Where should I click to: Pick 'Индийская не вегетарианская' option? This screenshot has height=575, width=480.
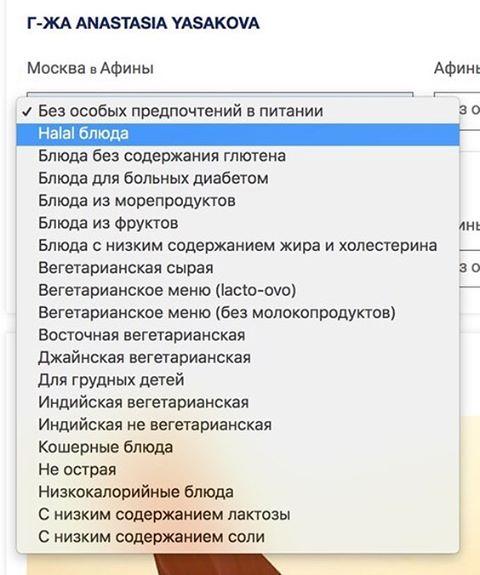pos(238,425)
